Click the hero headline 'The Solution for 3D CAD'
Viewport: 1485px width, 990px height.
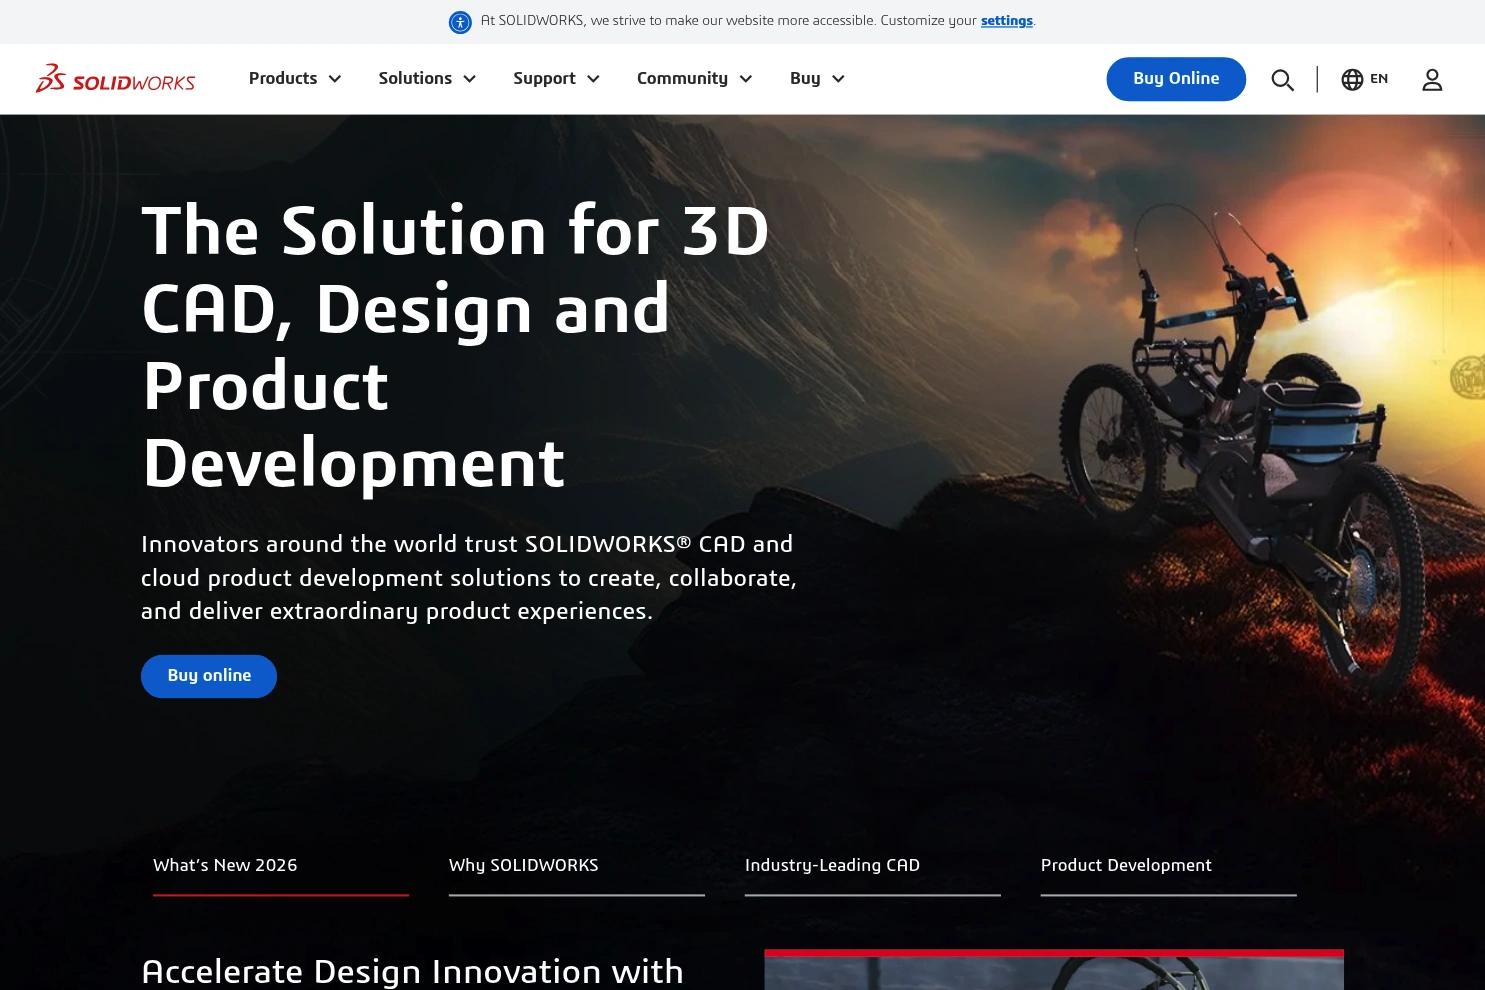tap(455, 346)
